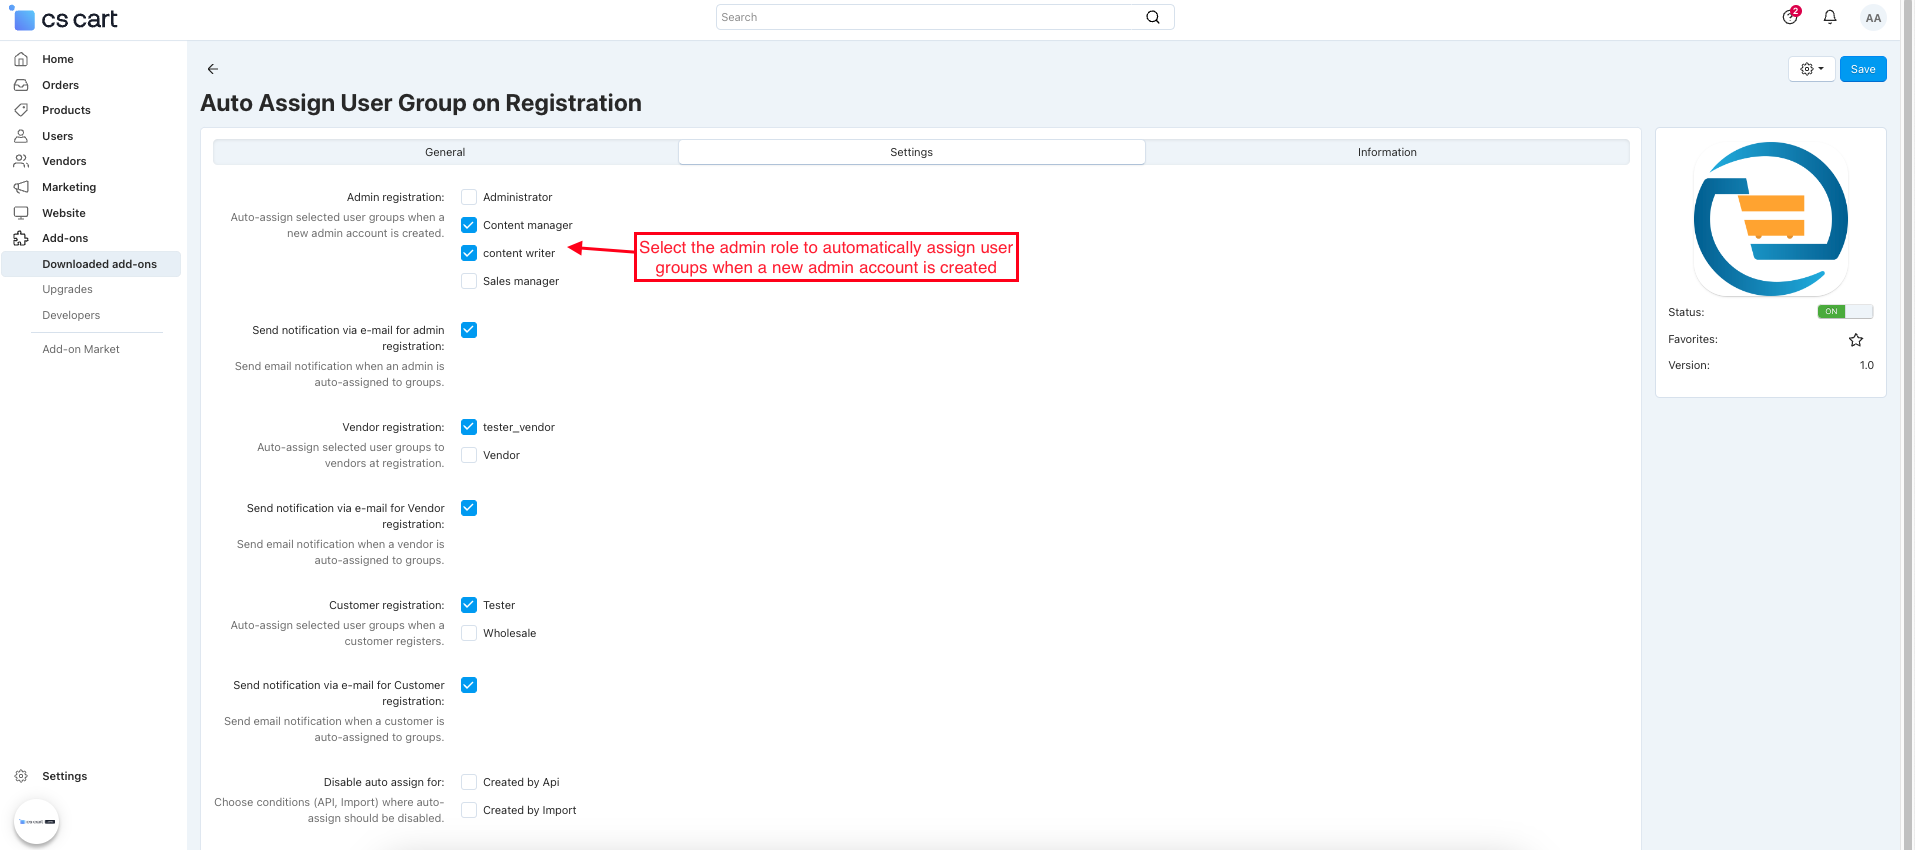Image resolution: width=1915 pixels, height=850 pixels.
Task: Focus the top Search field
Action: click(x=930, y=17)
